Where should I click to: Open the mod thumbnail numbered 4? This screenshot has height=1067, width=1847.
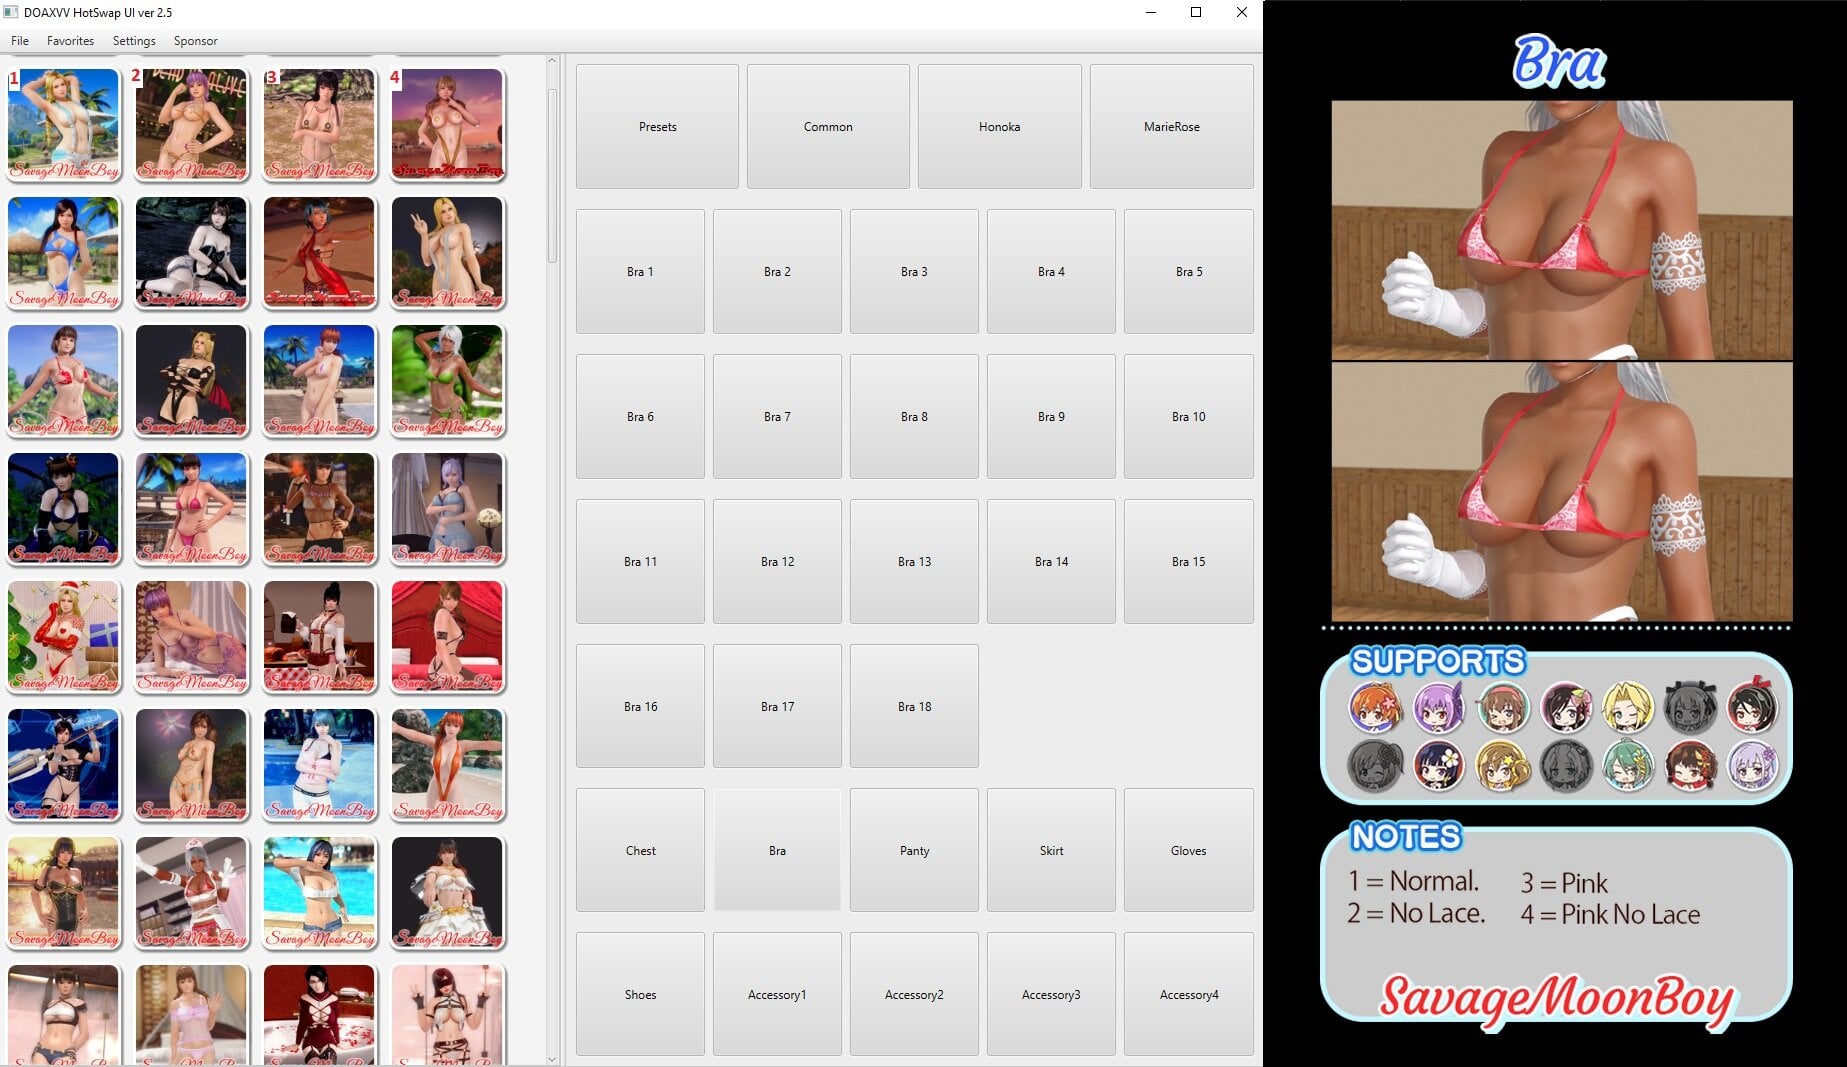447,125
